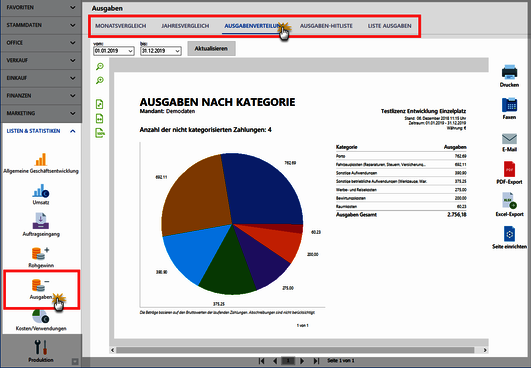Zoom out with the lower magnifier icon
This screenshot has width=531, height=368.
[100, 81]
